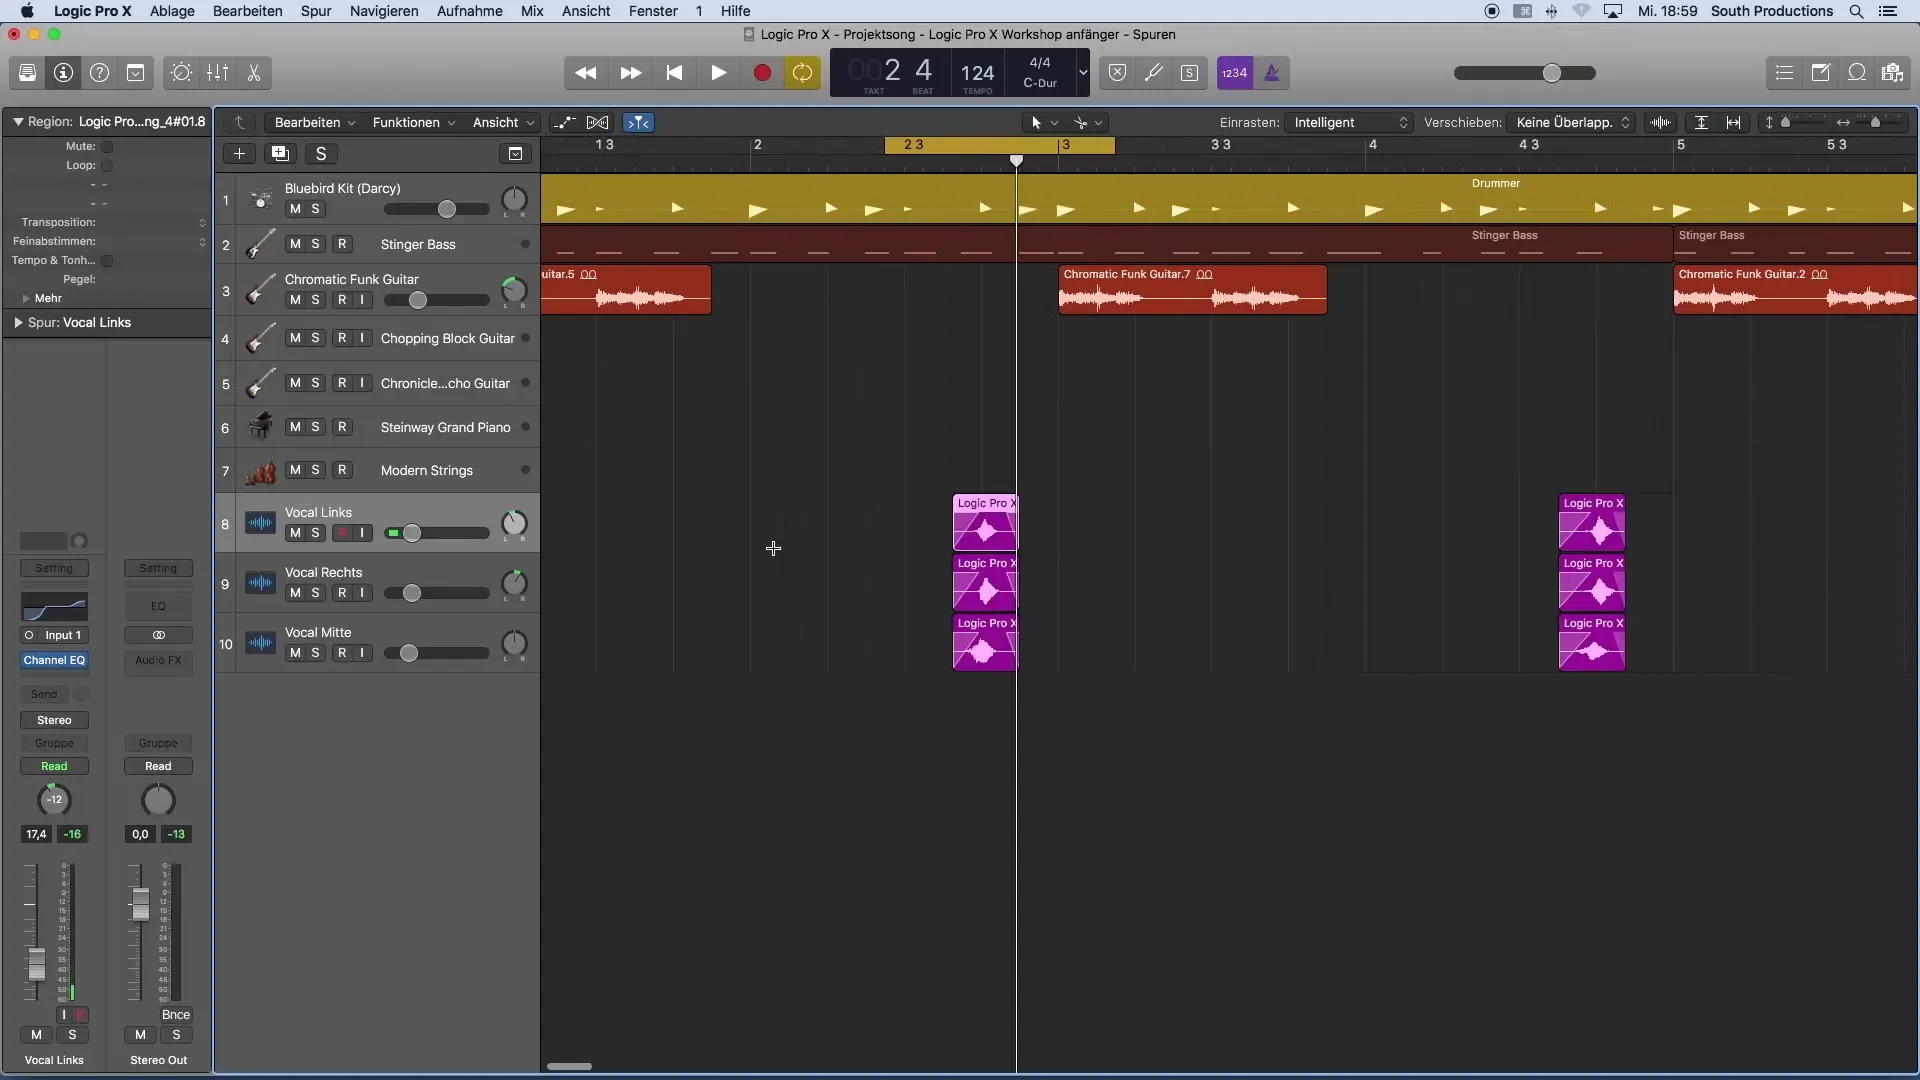This screenshot has width=1920, height=1080.
Task: Click the Stereo output slot
Action: (x=54, y=721)
